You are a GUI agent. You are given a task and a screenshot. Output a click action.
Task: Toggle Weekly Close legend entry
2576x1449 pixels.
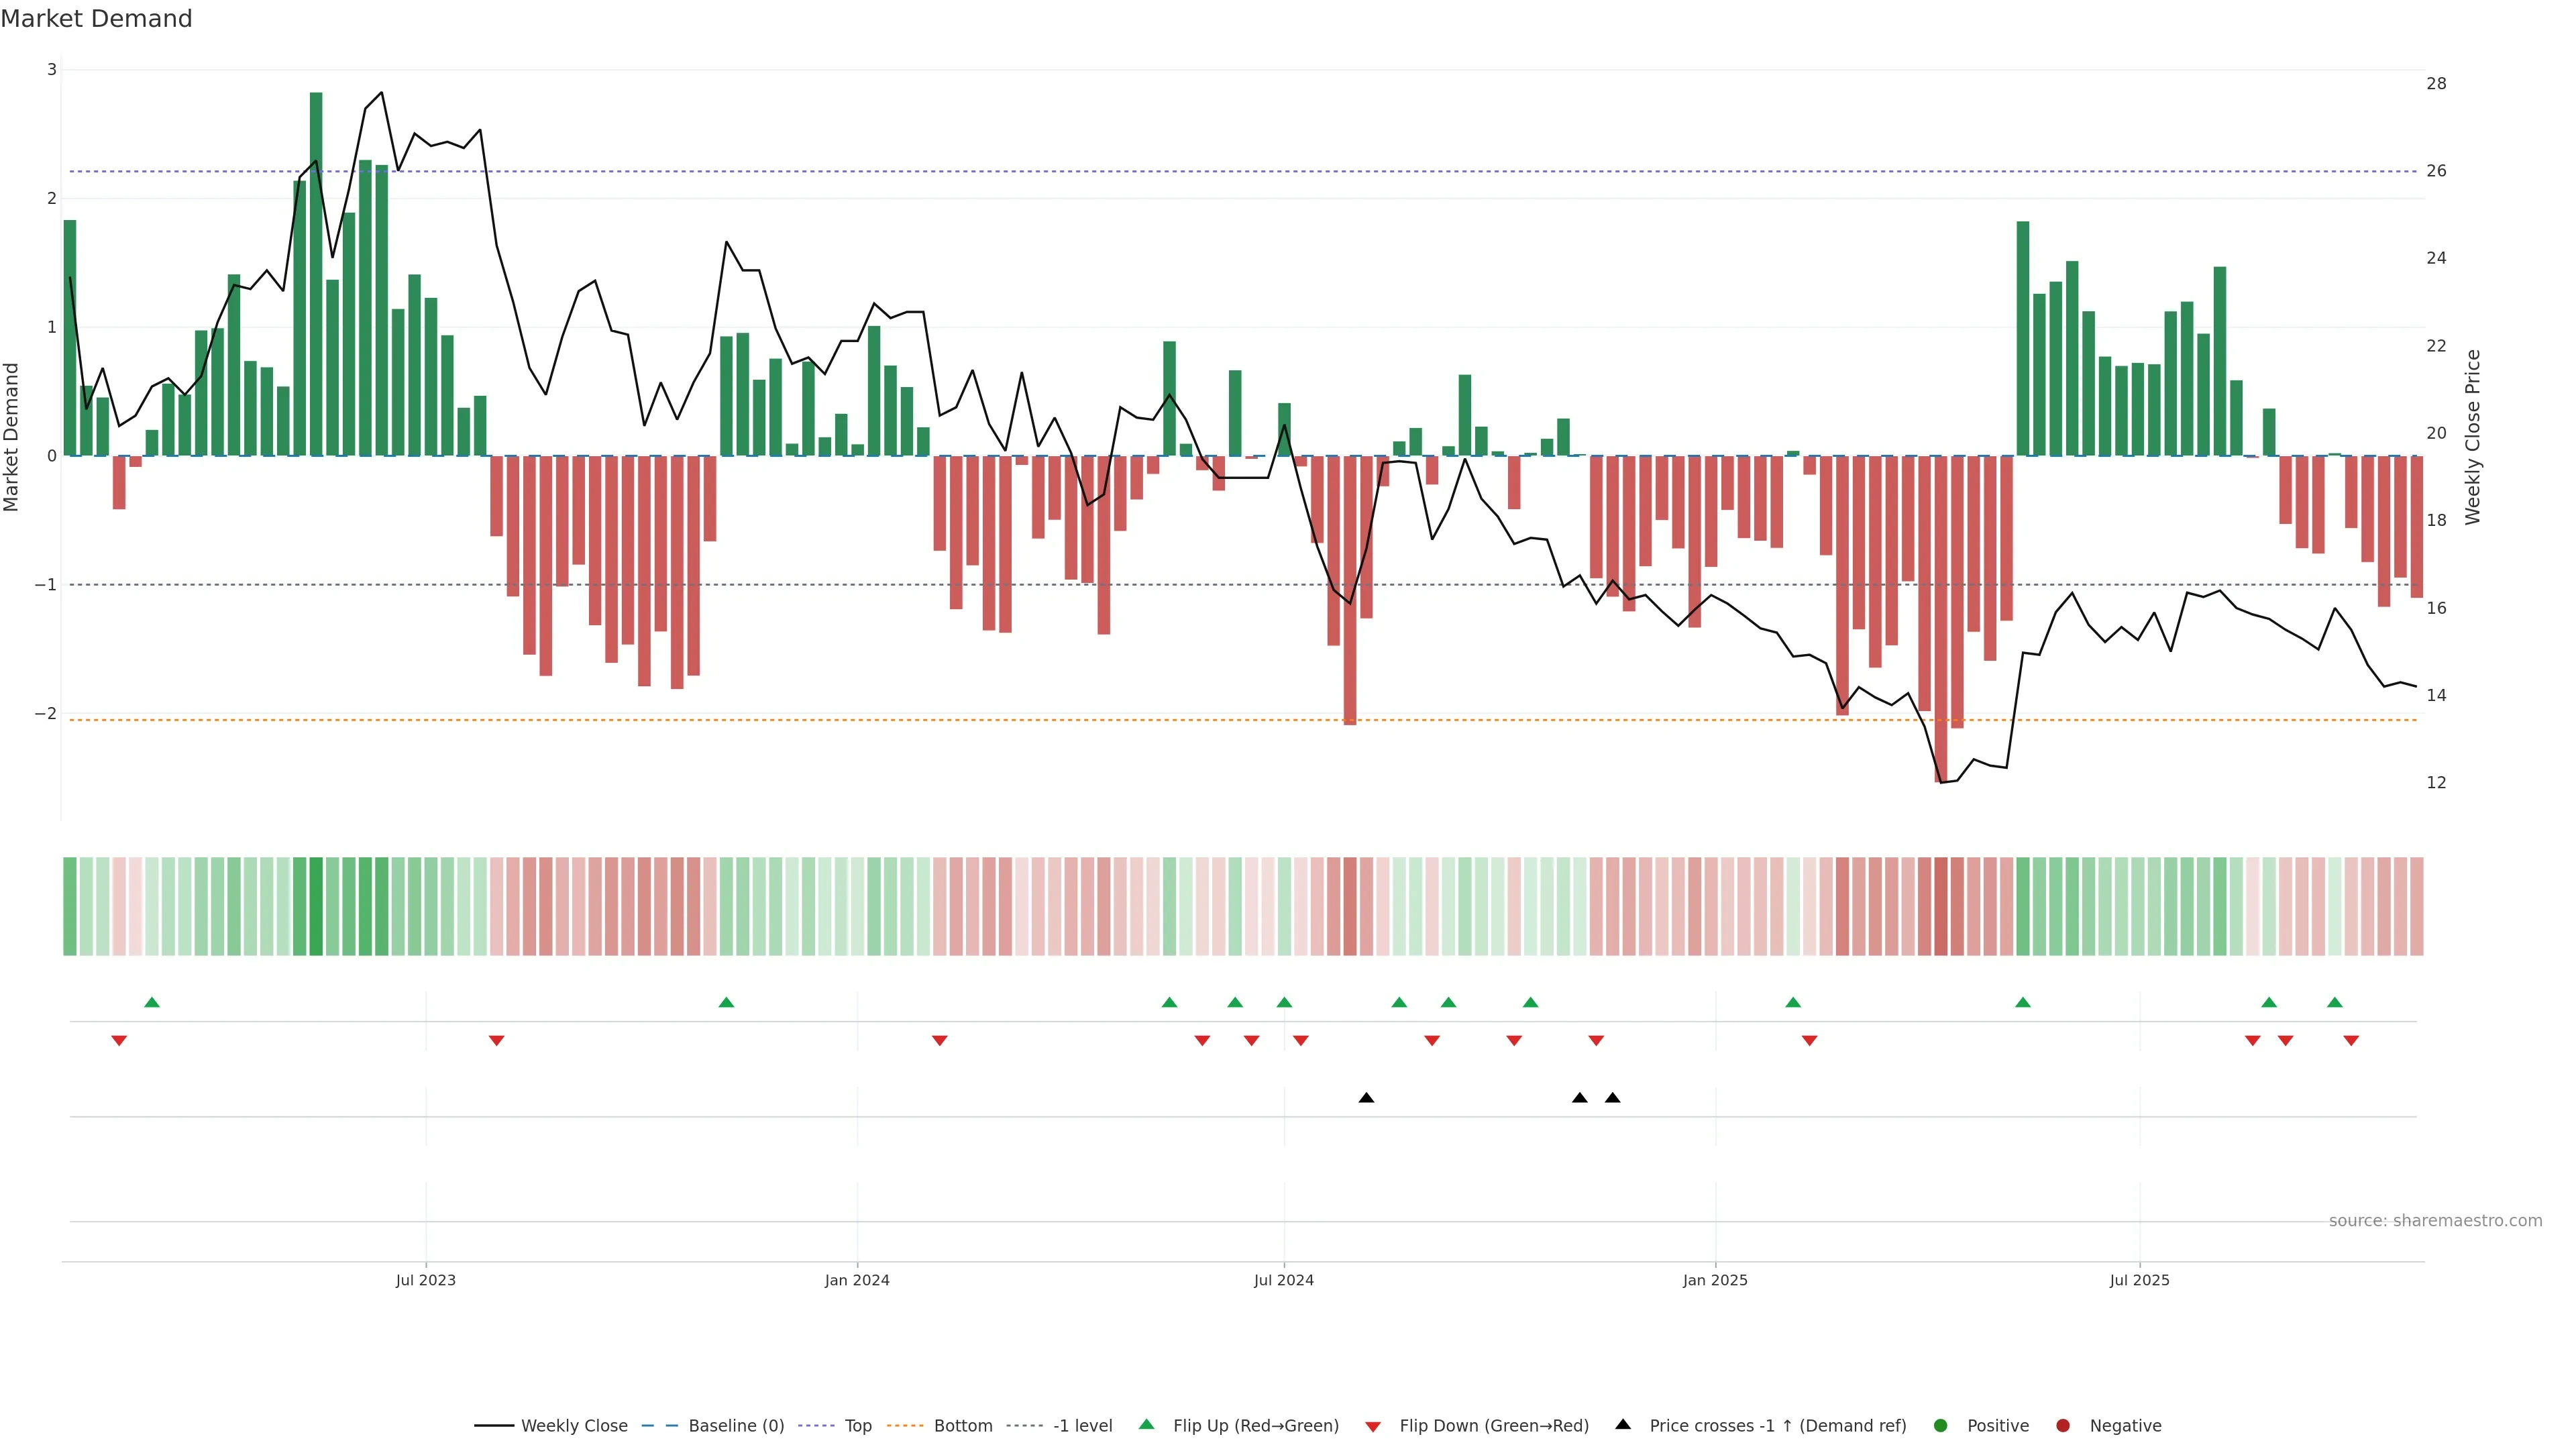(573, 1426)
